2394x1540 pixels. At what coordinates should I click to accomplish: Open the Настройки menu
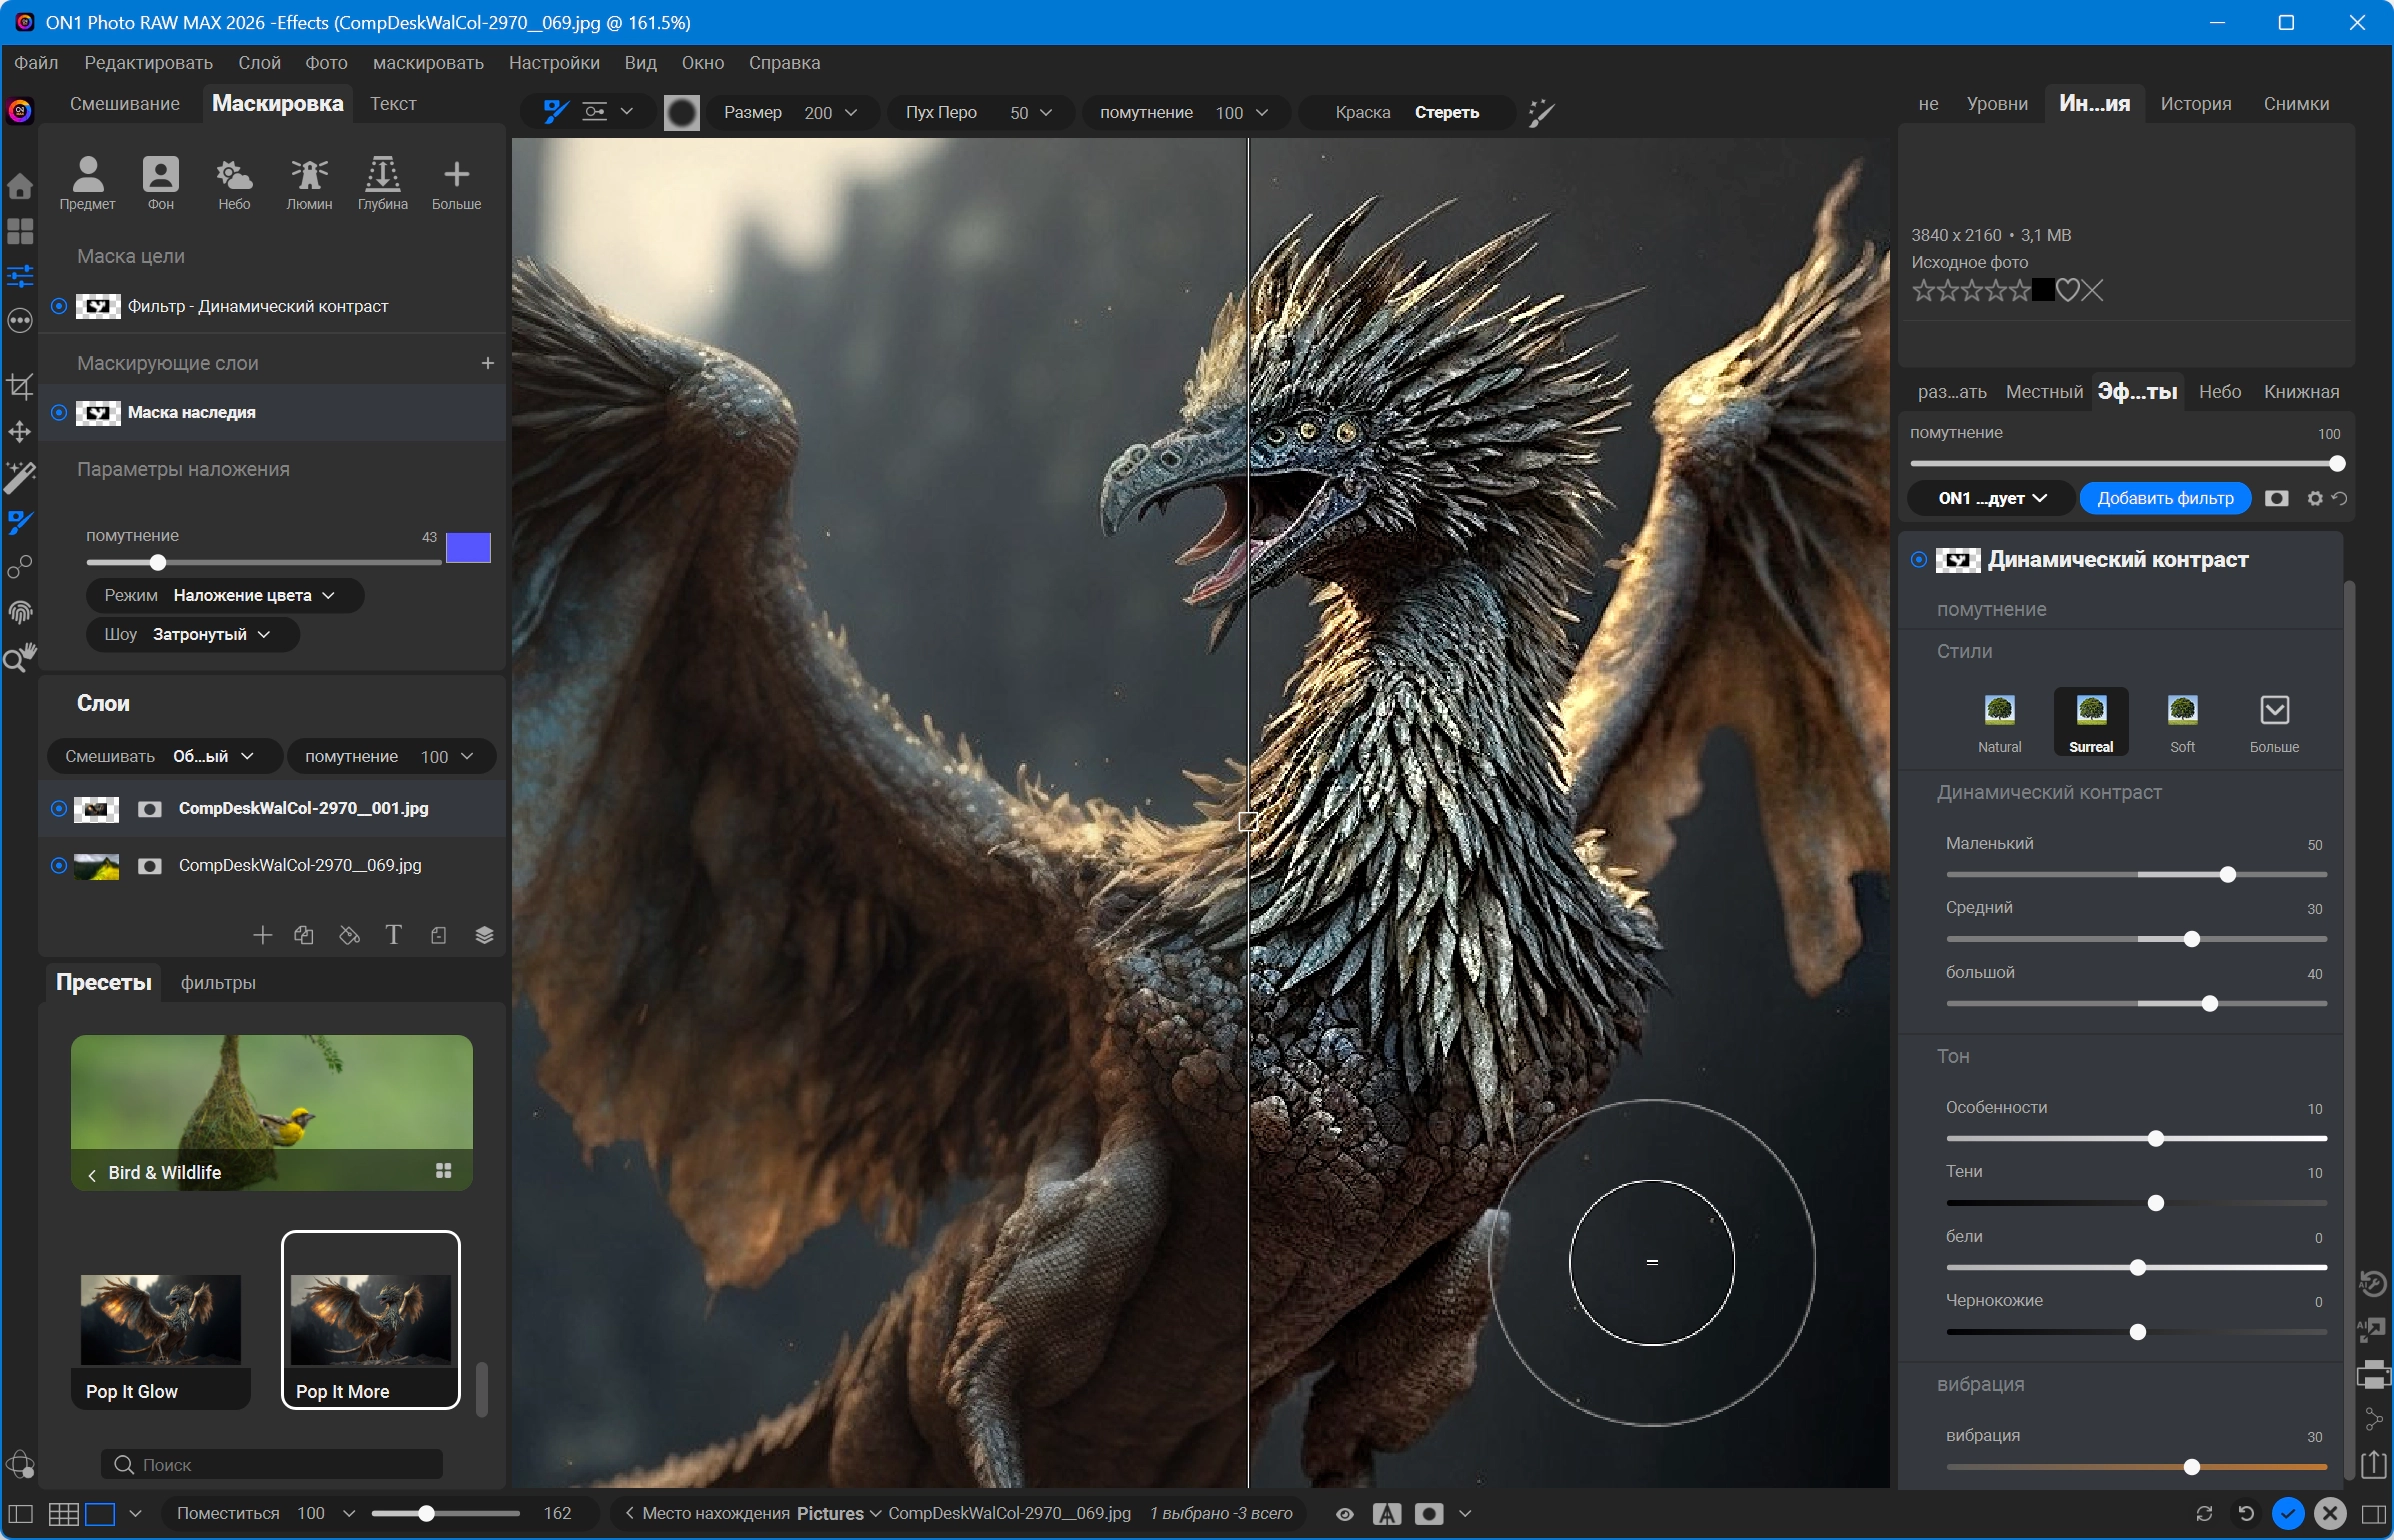point(554,62)
